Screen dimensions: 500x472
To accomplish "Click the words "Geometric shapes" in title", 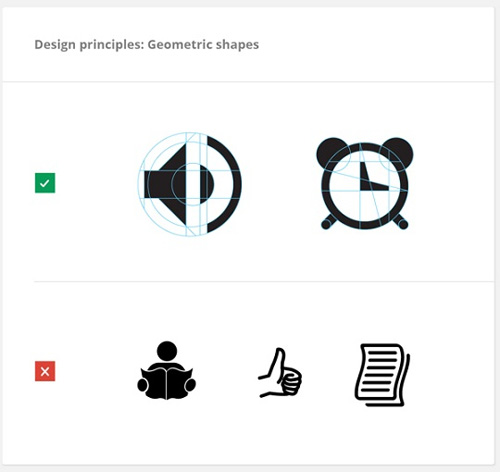I will tap(203, 44).
